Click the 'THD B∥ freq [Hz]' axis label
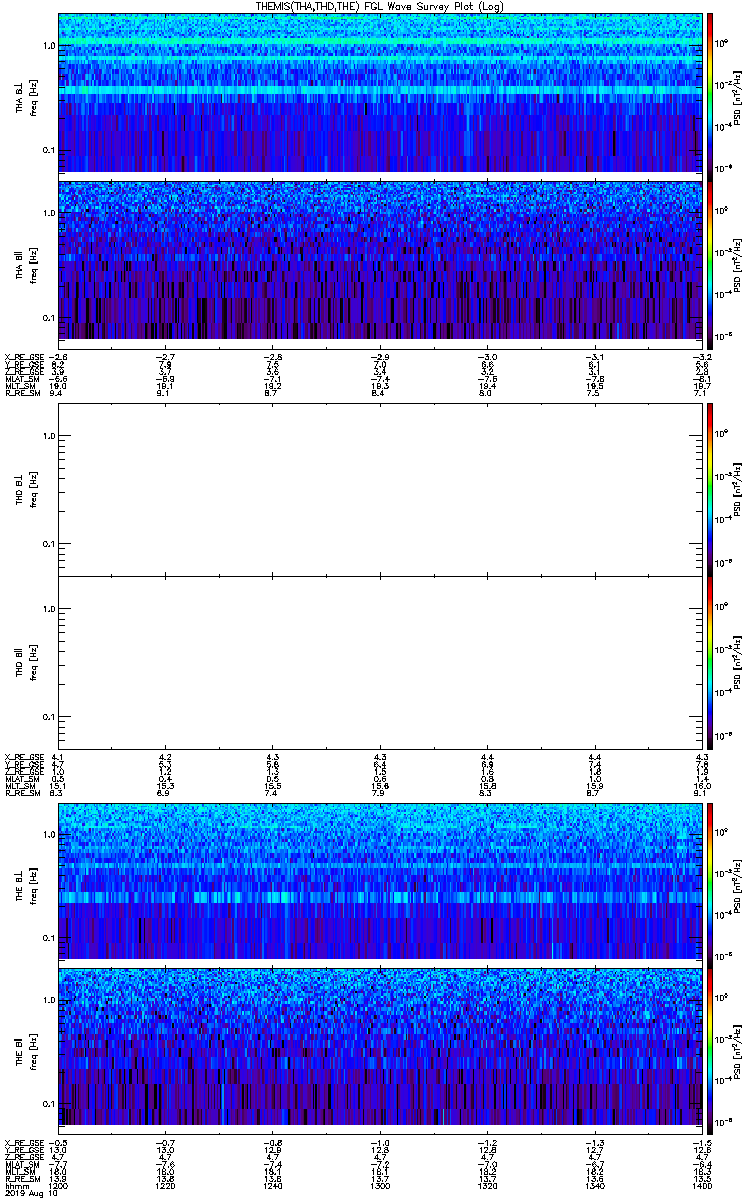Viewport: 750px width, 1200px height. [25, 661]
